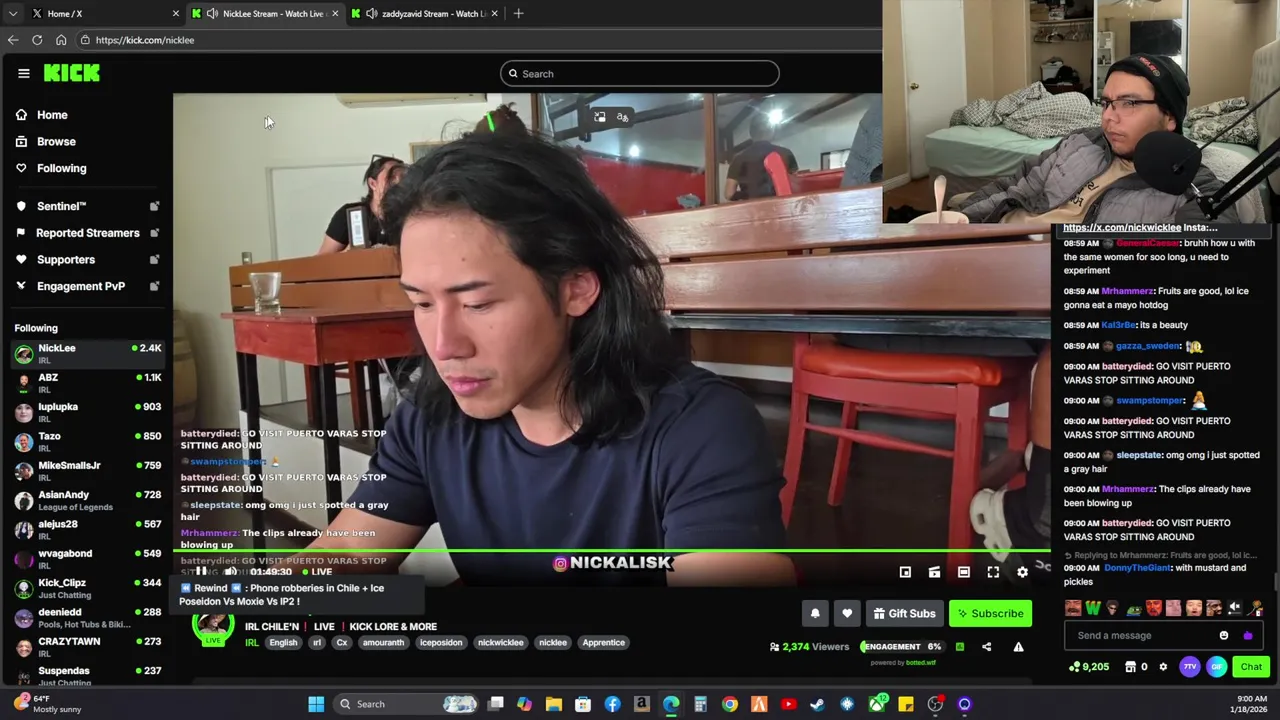The height and width of the screenshot is (720, 1280).
Task: Open File Explorer from taskbar
Action: point(554,704)
